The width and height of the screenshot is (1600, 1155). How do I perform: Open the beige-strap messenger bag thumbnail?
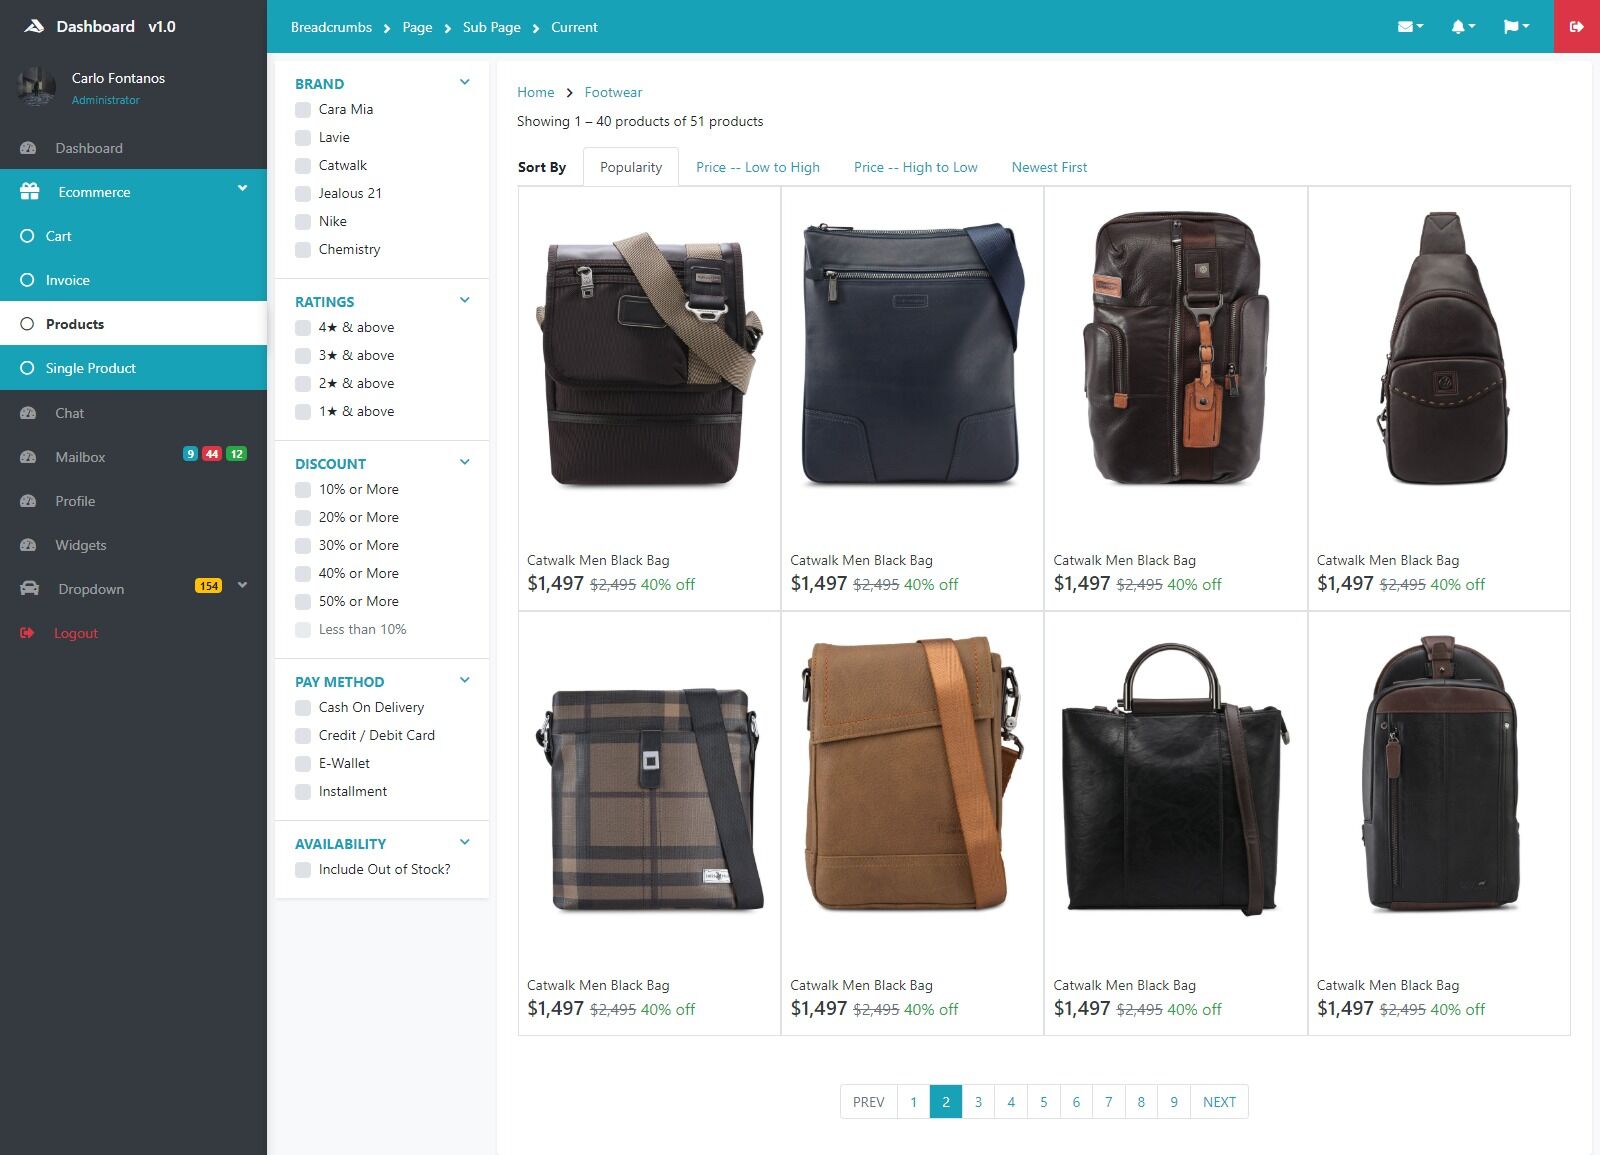(649, 361)
